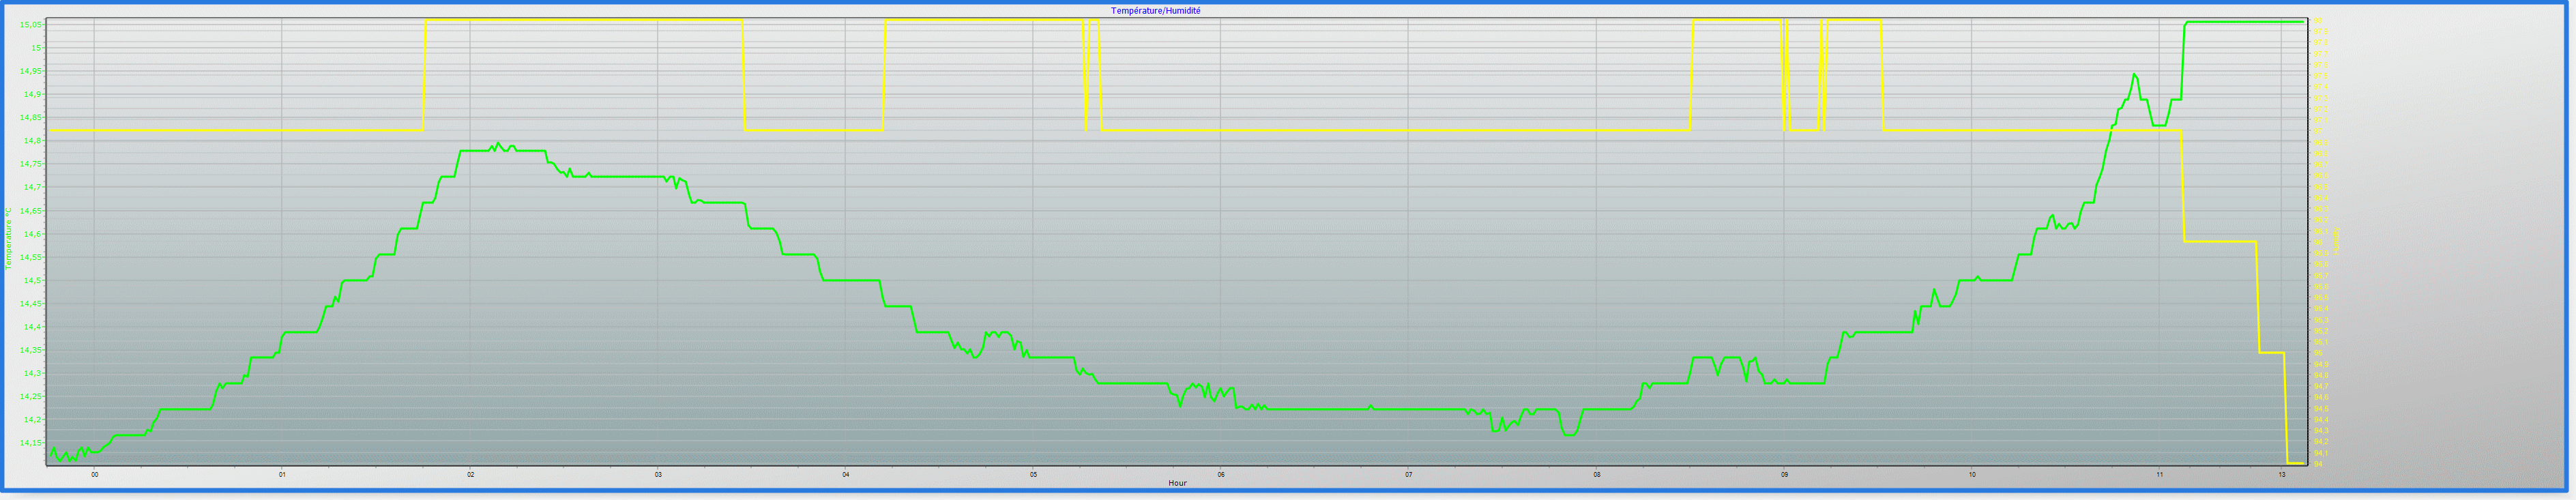Click temperature axis label "14,35"
Viewport: 2576px width, 500px height.
coord(32,350)
